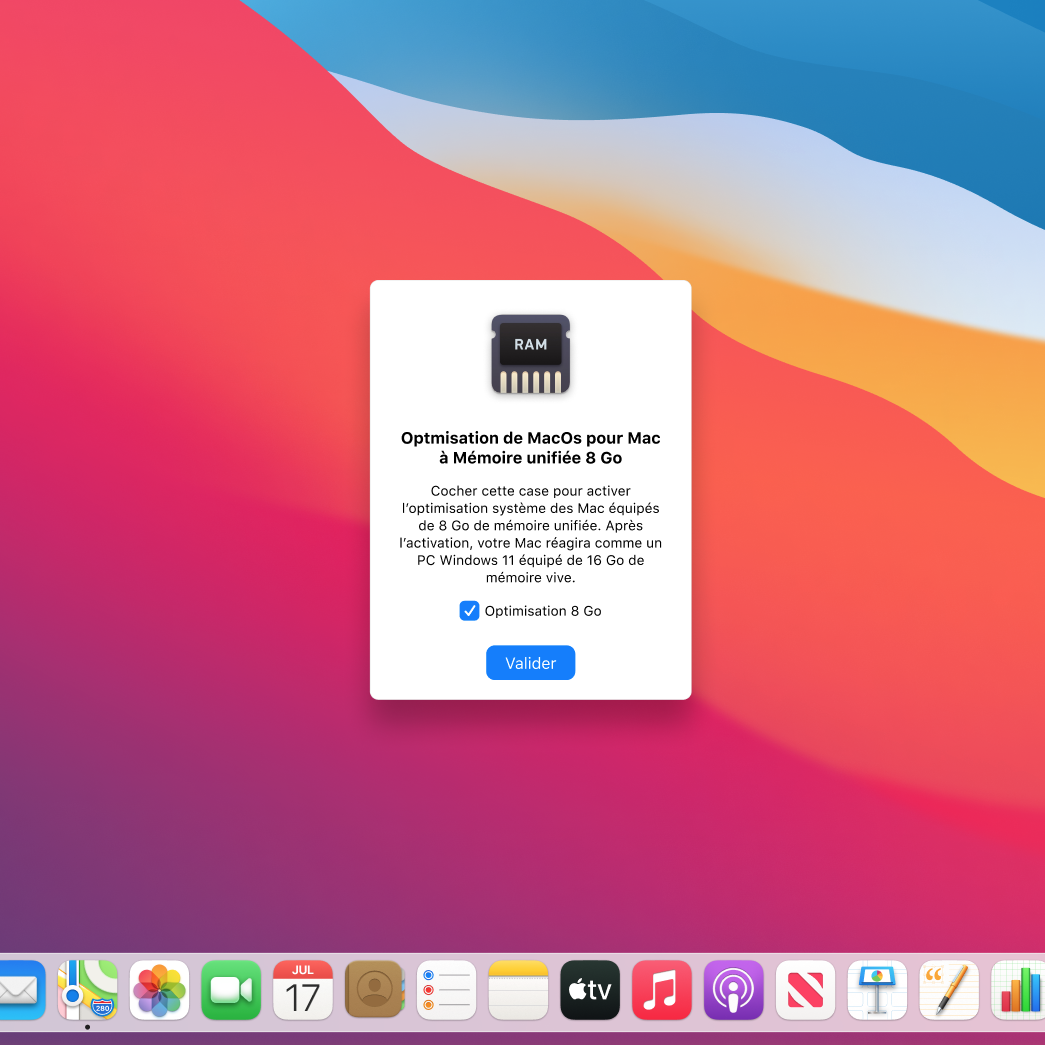Click the RAM chip icon in dialog
The height and width of the screenshot is (1045, 1045).
click(x=530, y=354)
